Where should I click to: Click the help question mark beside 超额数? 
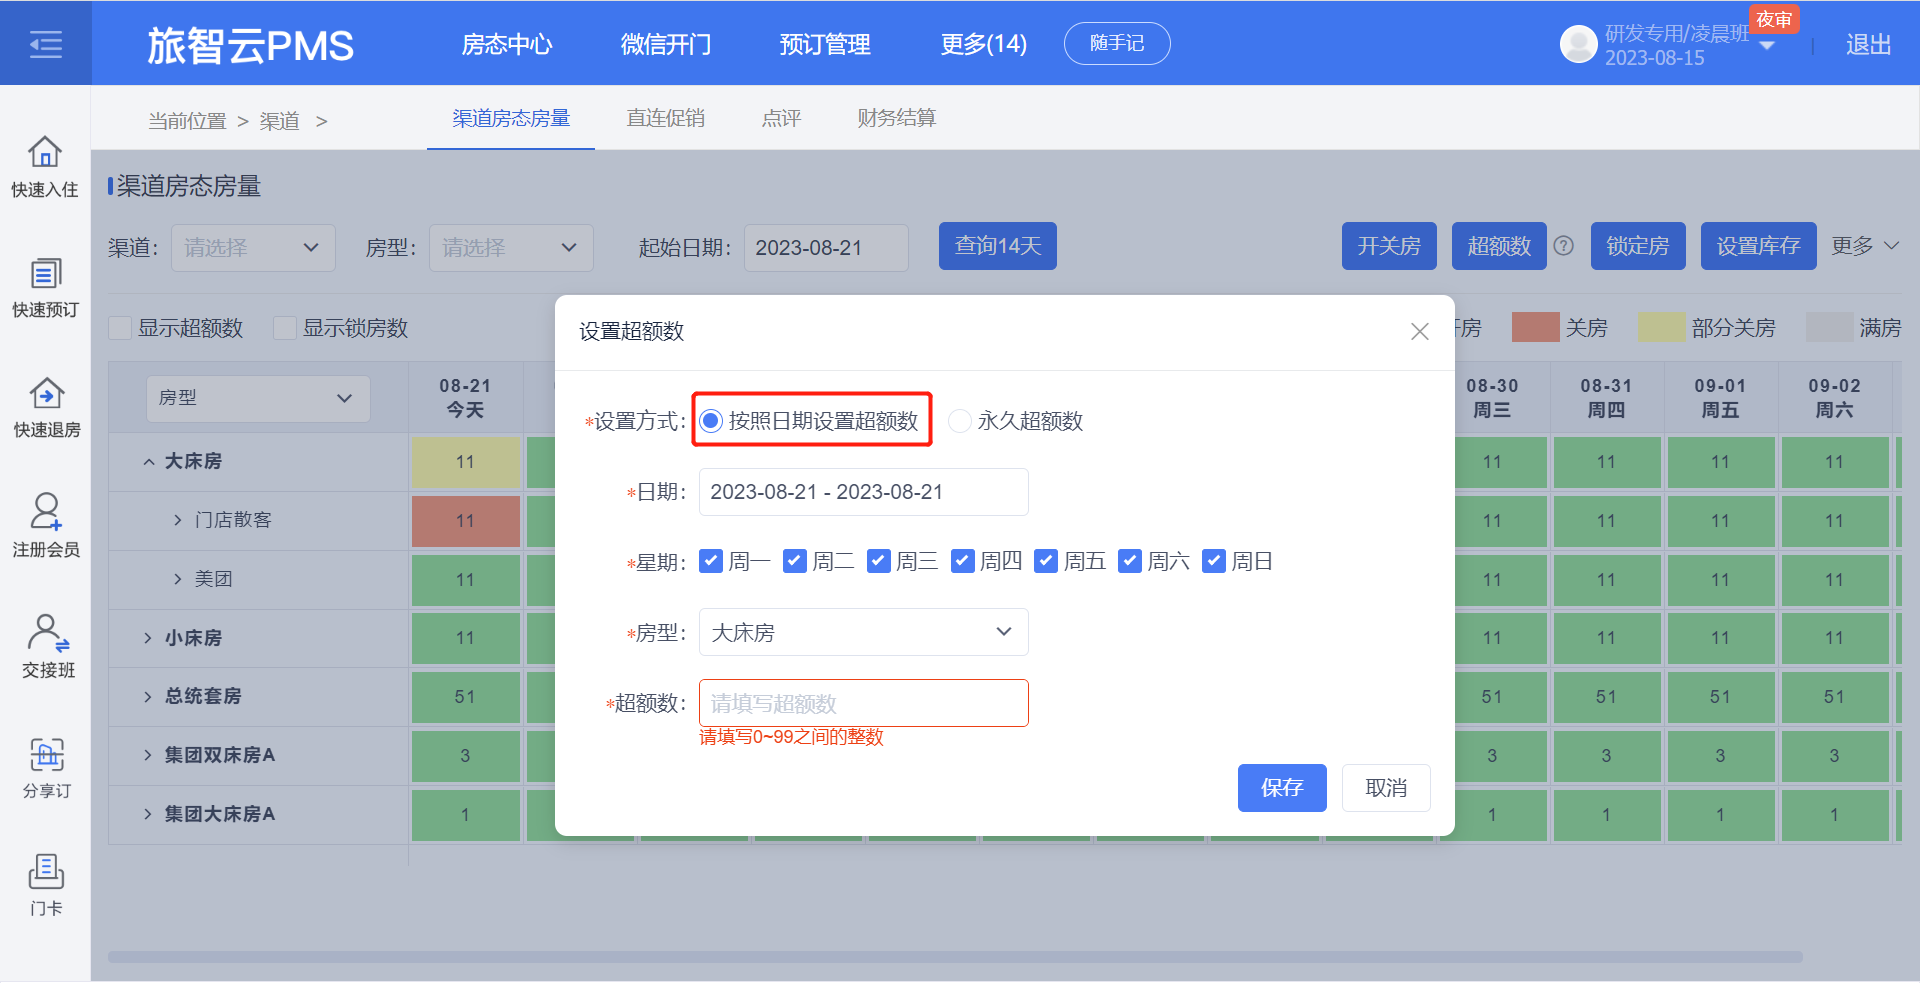click(x=1564, y=246)
